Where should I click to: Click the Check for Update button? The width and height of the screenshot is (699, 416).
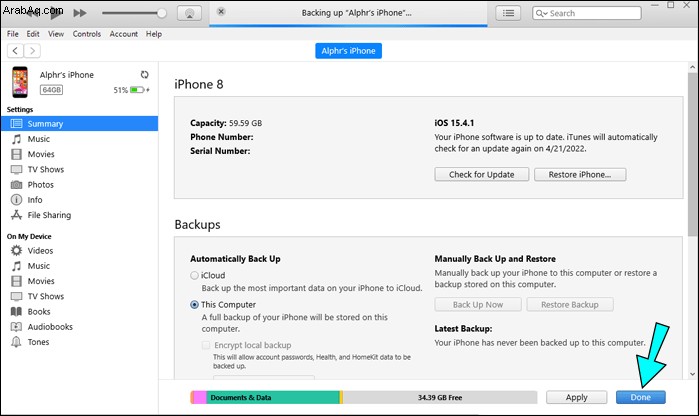[x=481, y=175]
